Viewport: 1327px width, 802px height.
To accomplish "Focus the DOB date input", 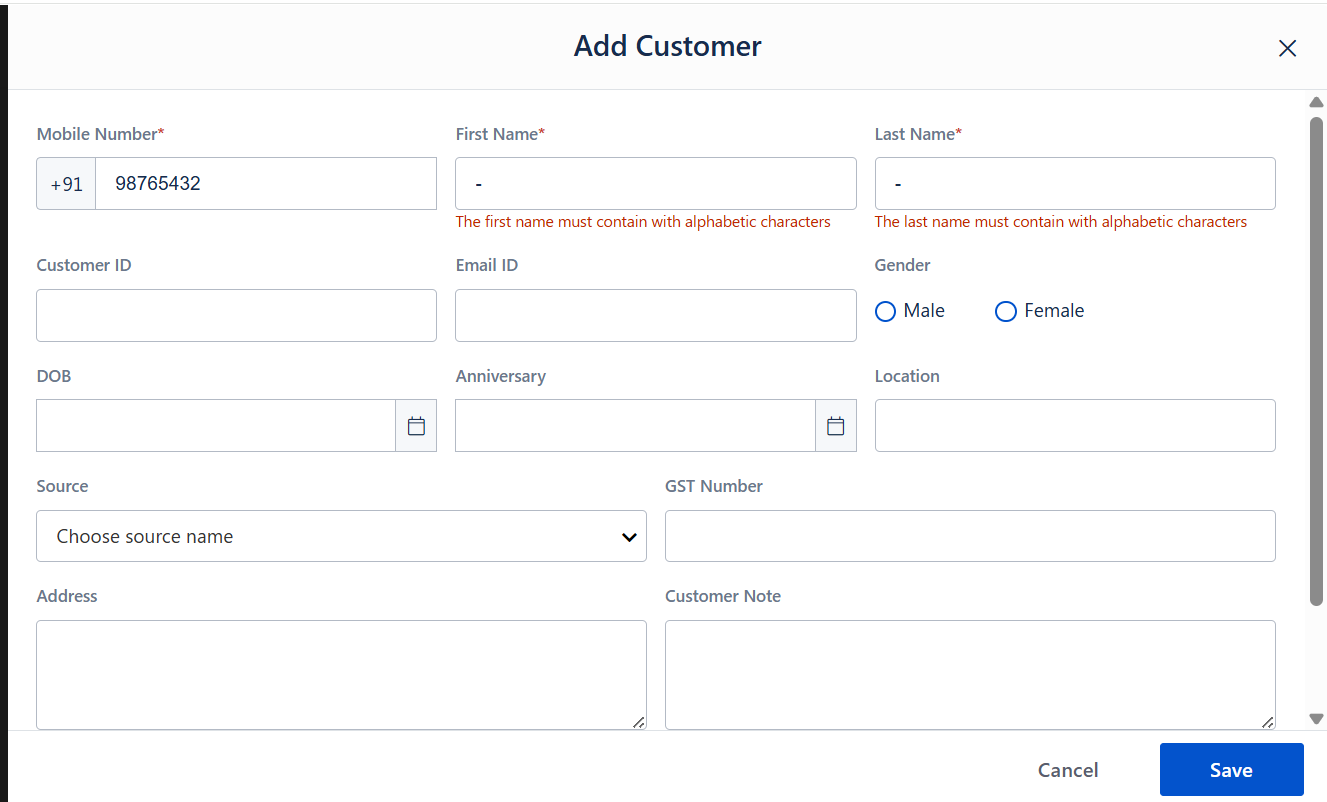I will pos(216,426).
